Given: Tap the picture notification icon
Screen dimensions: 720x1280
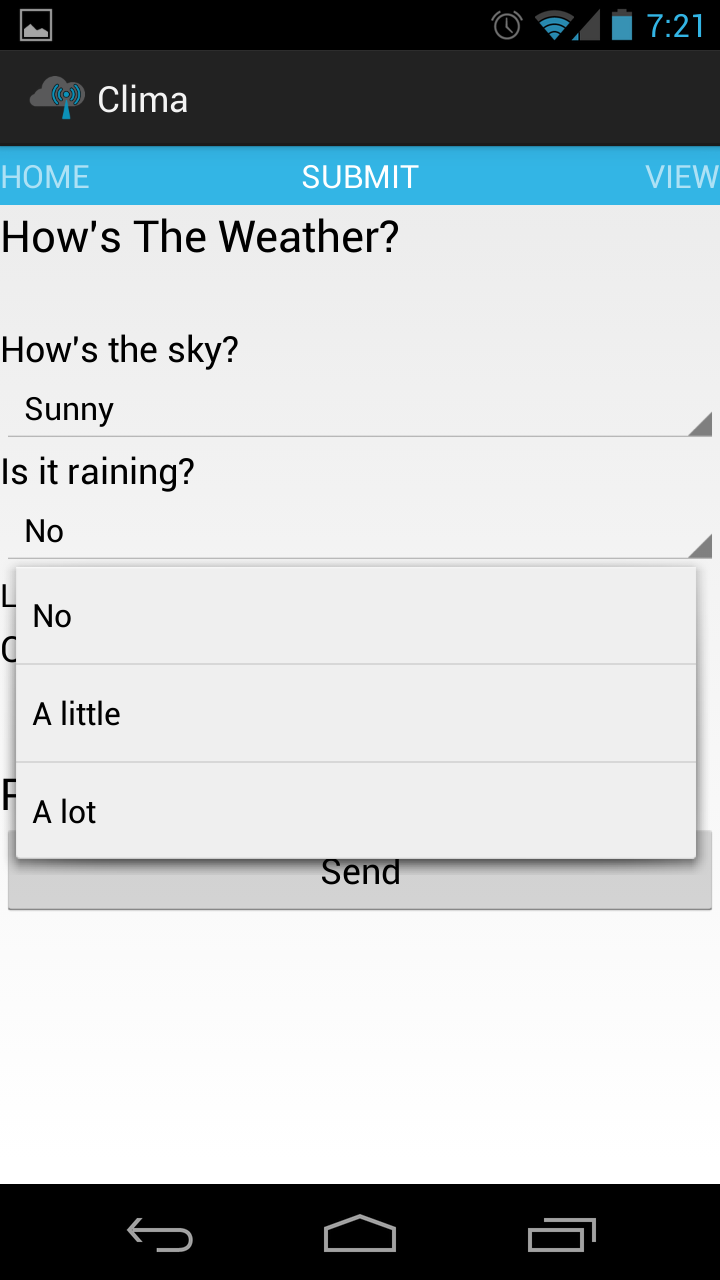Looking at the screenshot, I should pos(36,25).
